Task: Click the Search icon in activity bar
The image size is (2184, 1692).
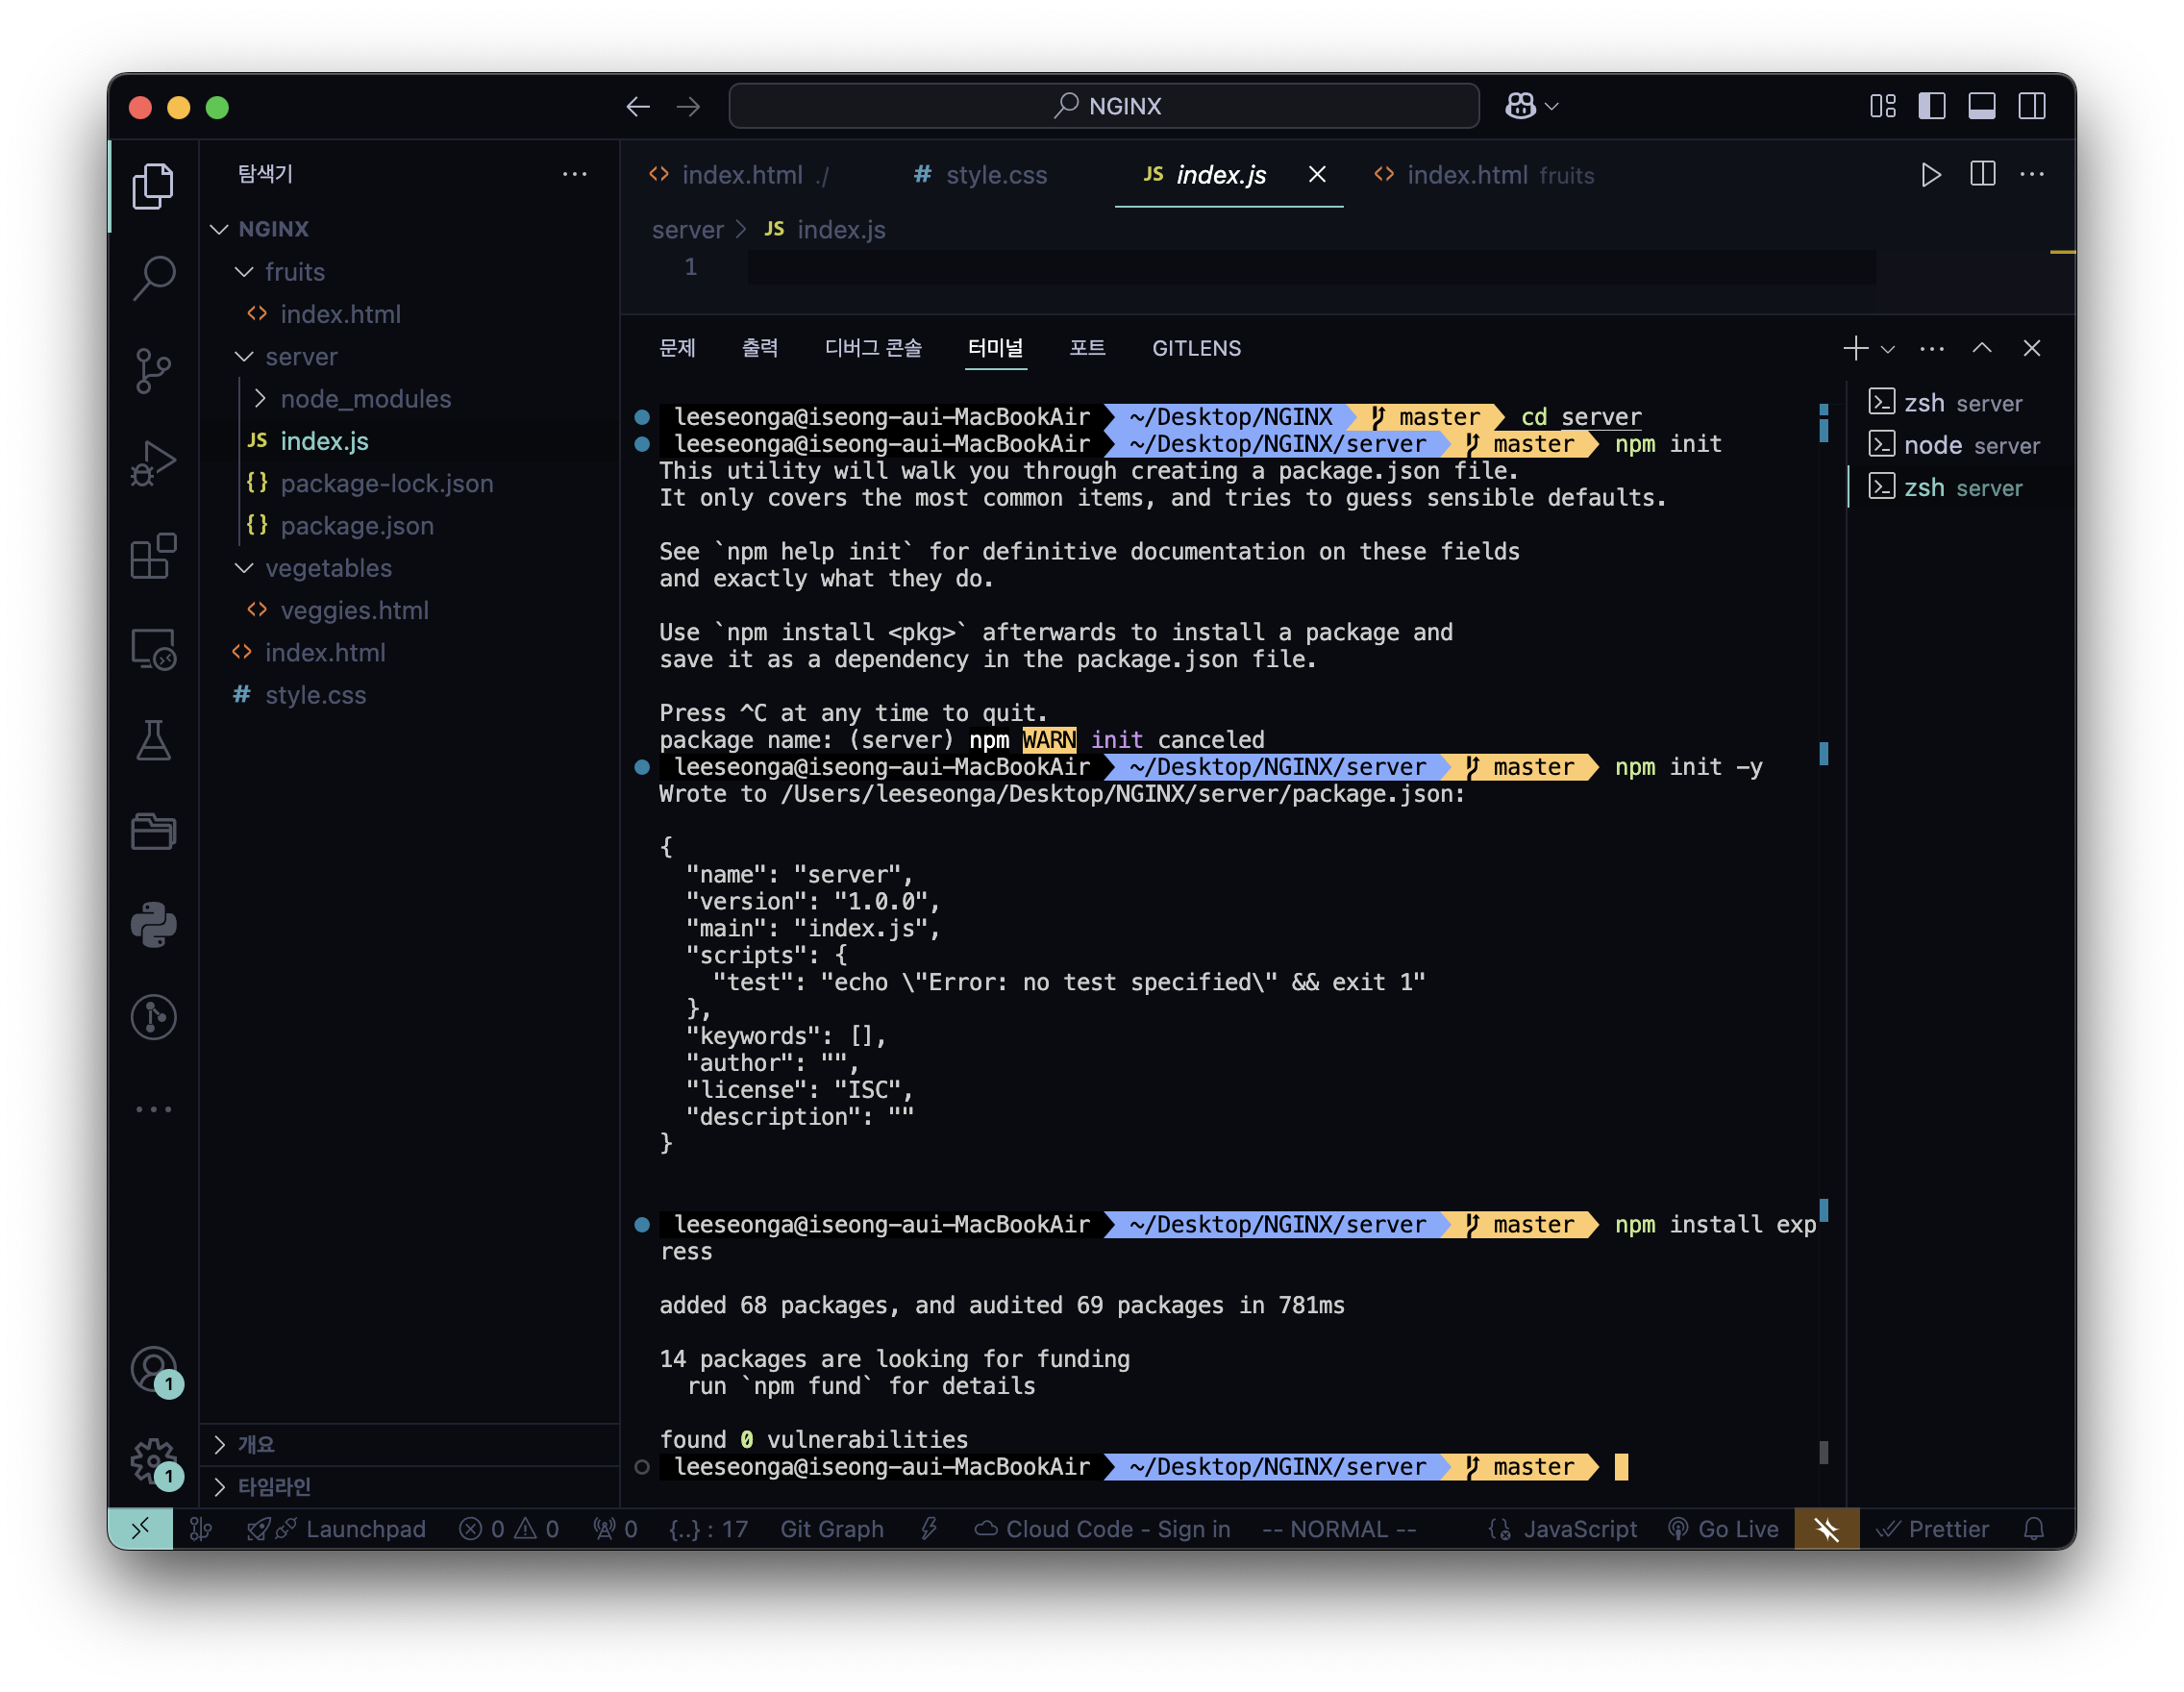Action: pyautogui.click(x=153, y=279)
